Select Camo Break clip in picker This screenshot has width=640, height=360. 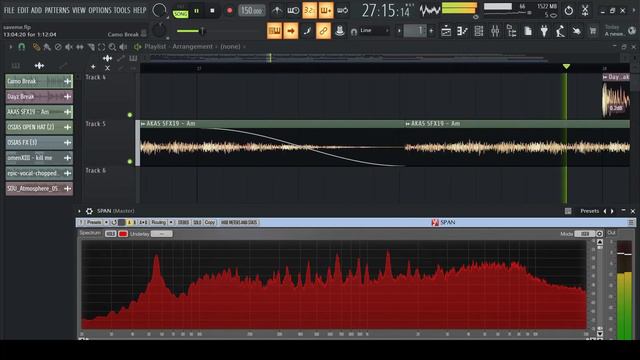pos(39,81)
